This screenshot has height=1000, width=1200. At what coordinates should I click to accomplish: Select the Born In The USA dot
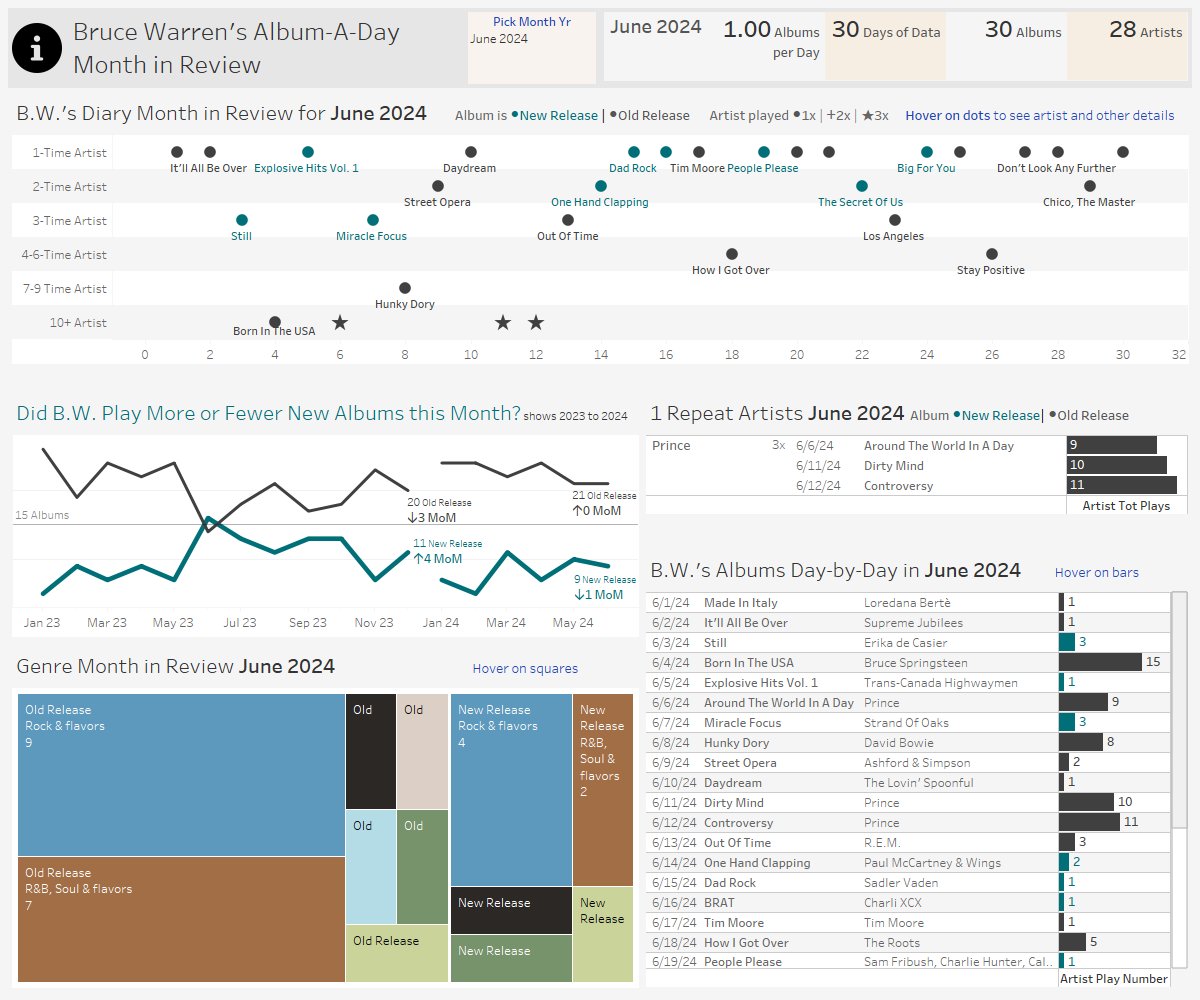point(275,322)
